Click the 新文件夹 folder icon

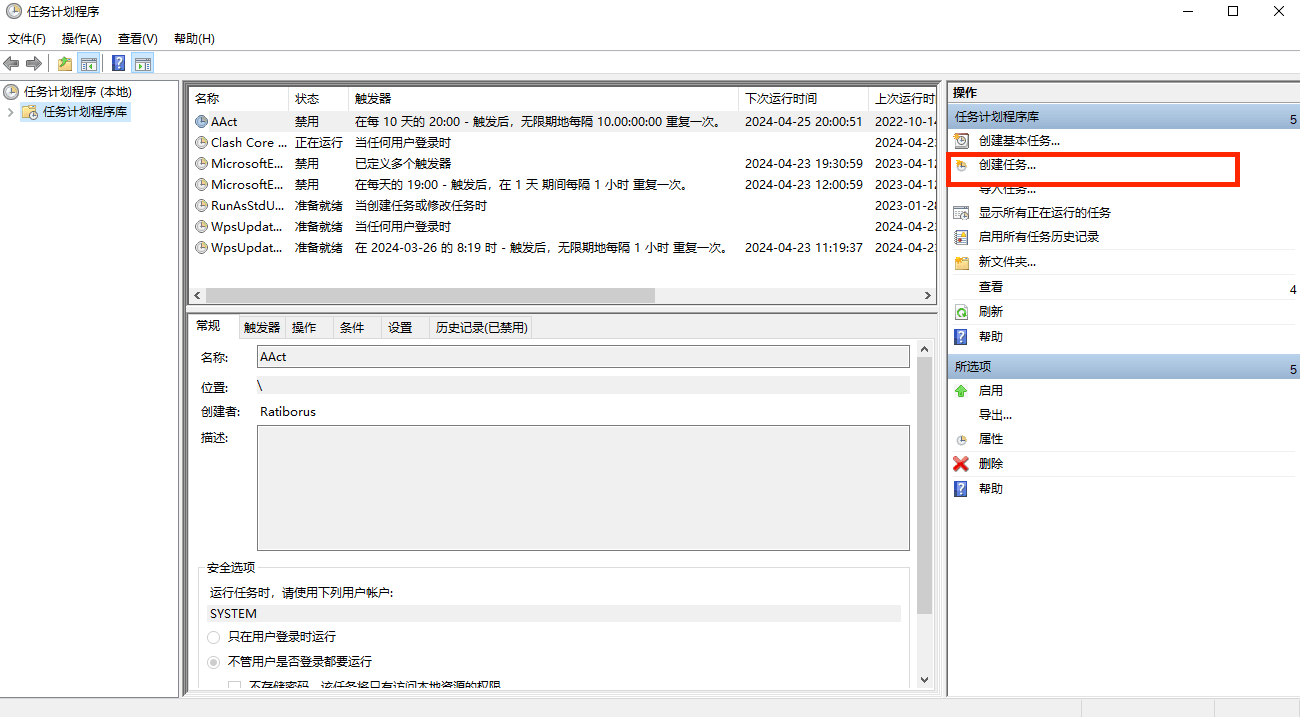click(x=961, y=262)
